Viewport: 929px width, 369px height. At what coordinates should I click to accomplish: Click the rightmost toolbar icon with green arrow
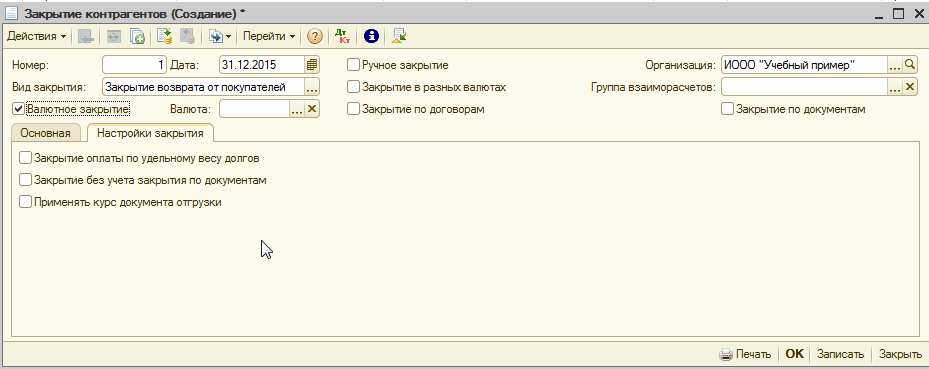399,37
